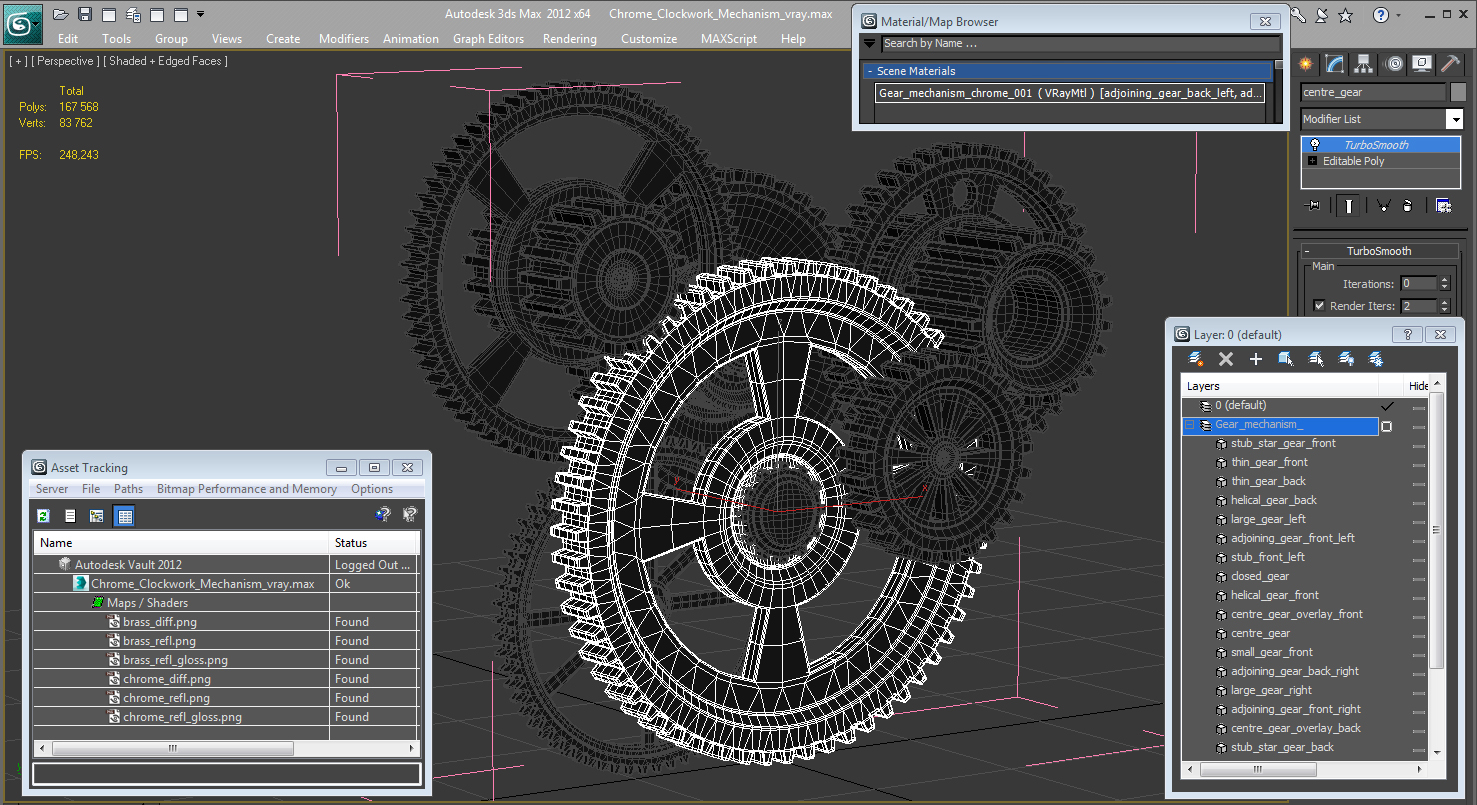Switch Asset Tracking to Tree View icon
The width and height of the screenshot is (1477, 805).
[97, 516]
